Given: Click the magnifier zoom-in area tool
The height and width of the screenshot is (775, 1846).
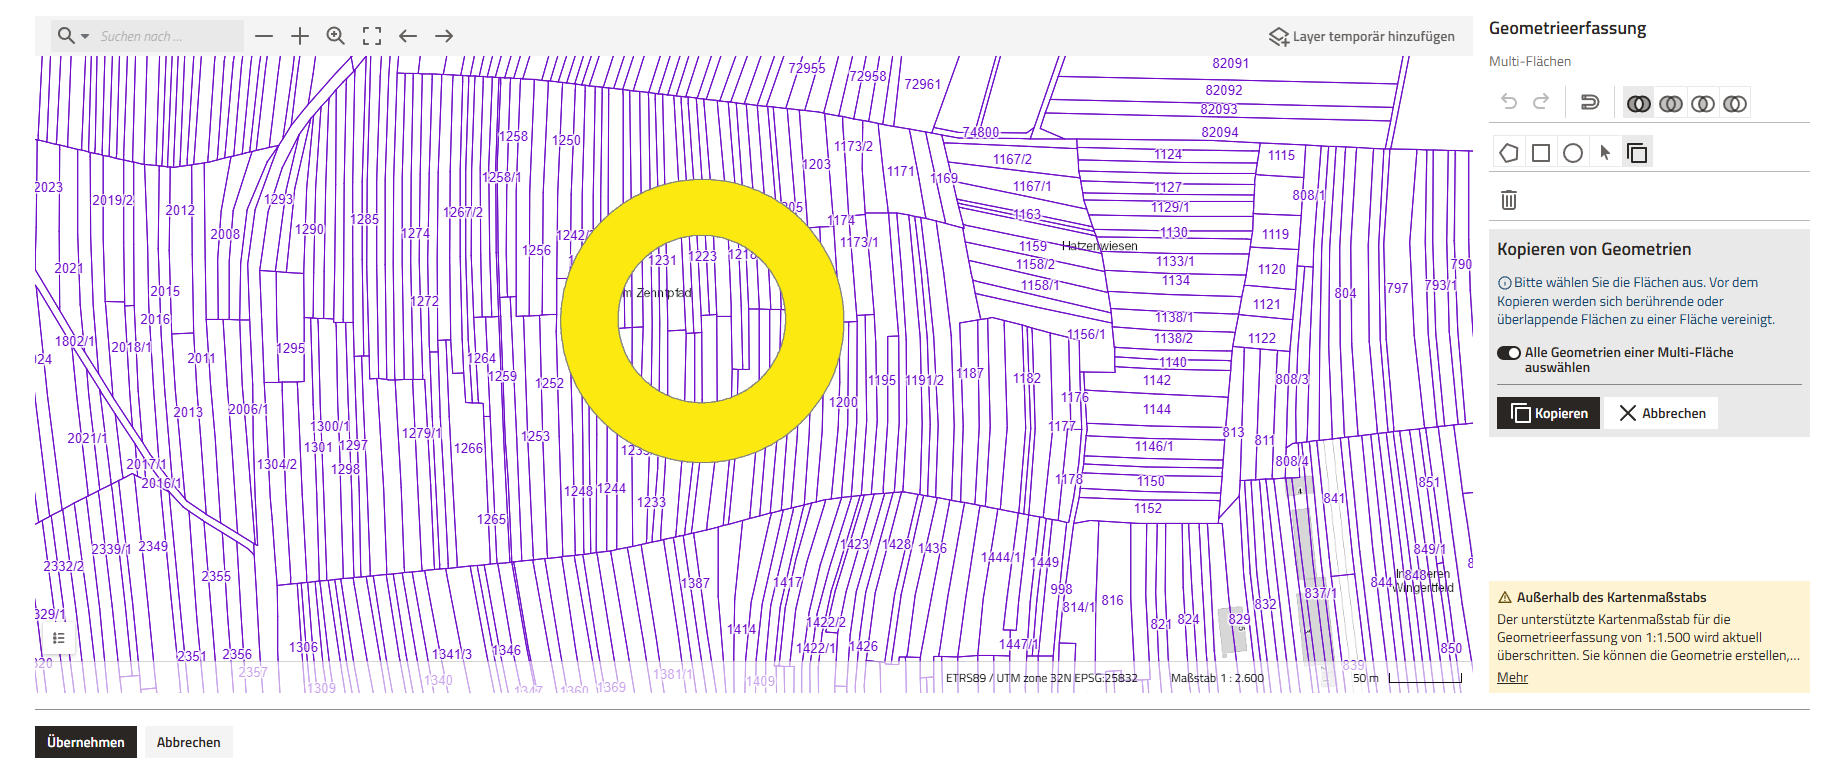Looking at the screenshot, I should tap(336, 36).
